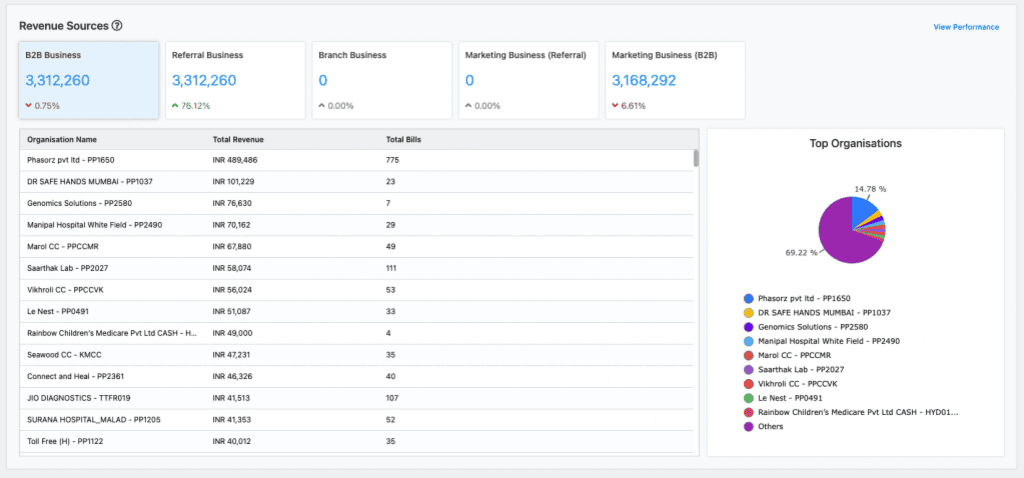Click gray arrow on Branch Business card
1024x478 pixels.
click(322, 105)
